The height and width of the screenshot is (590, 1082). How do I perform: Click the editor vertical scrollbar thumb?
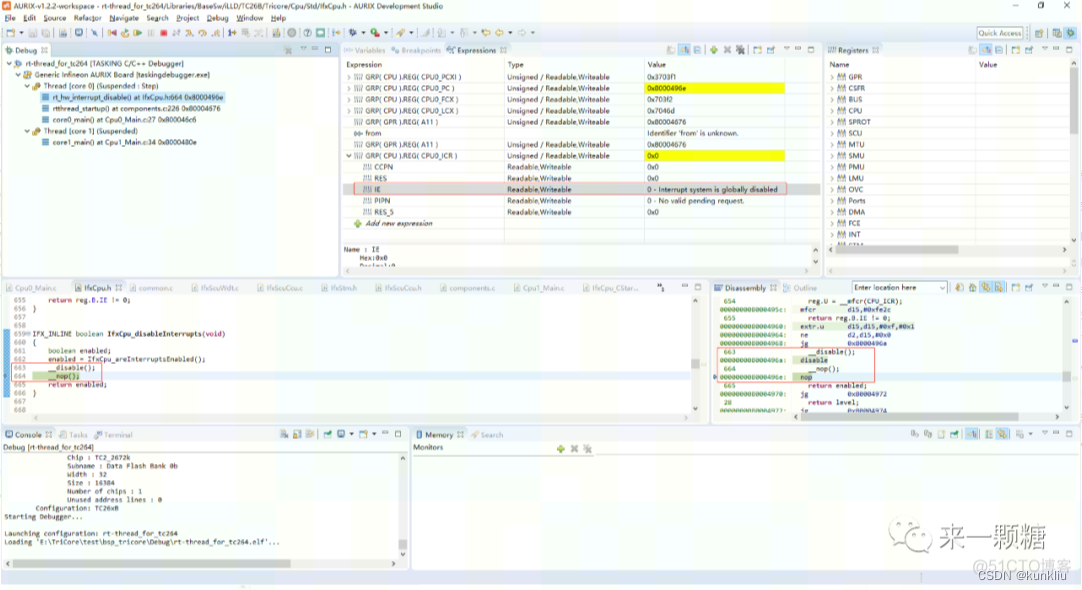pyautogui.click(x=695, y=364)
